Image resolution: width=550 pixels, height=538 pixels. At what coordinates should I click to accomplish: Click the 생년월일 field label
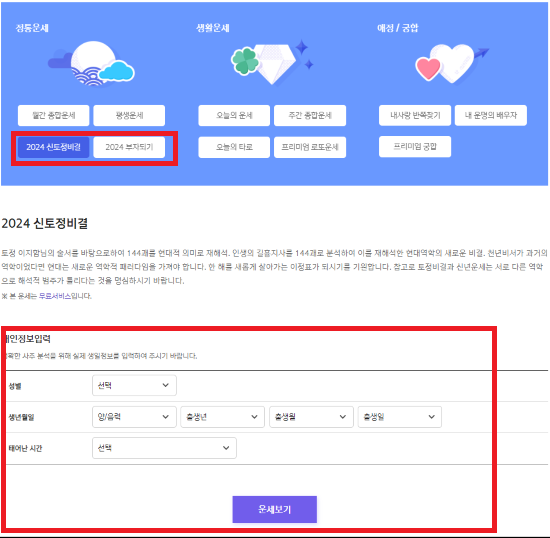click(21, 417)
